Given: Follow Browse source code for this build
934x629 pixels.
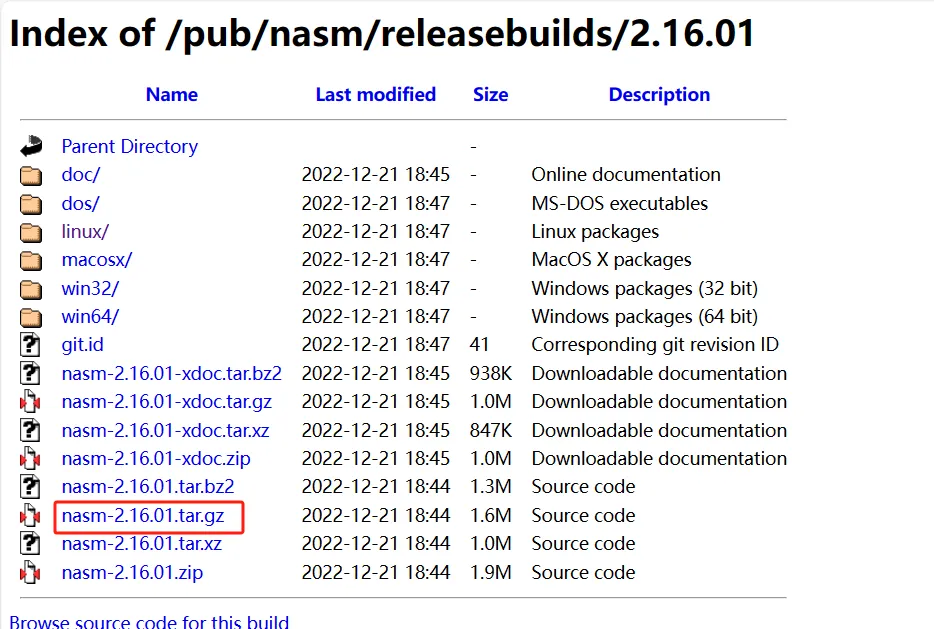Looking at the screenshot, I should [149, 622].
